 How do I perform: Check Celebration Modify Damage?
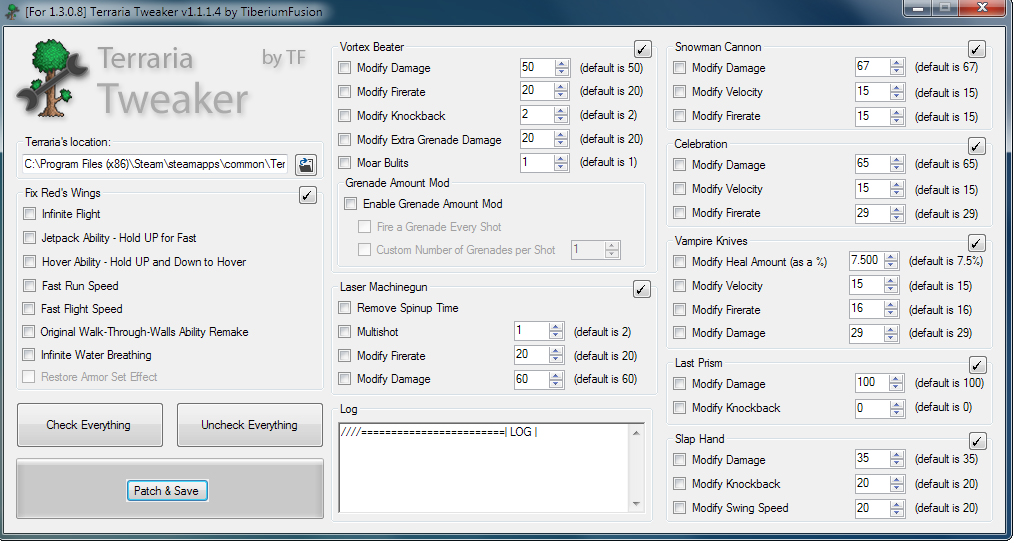pos(680,165)
